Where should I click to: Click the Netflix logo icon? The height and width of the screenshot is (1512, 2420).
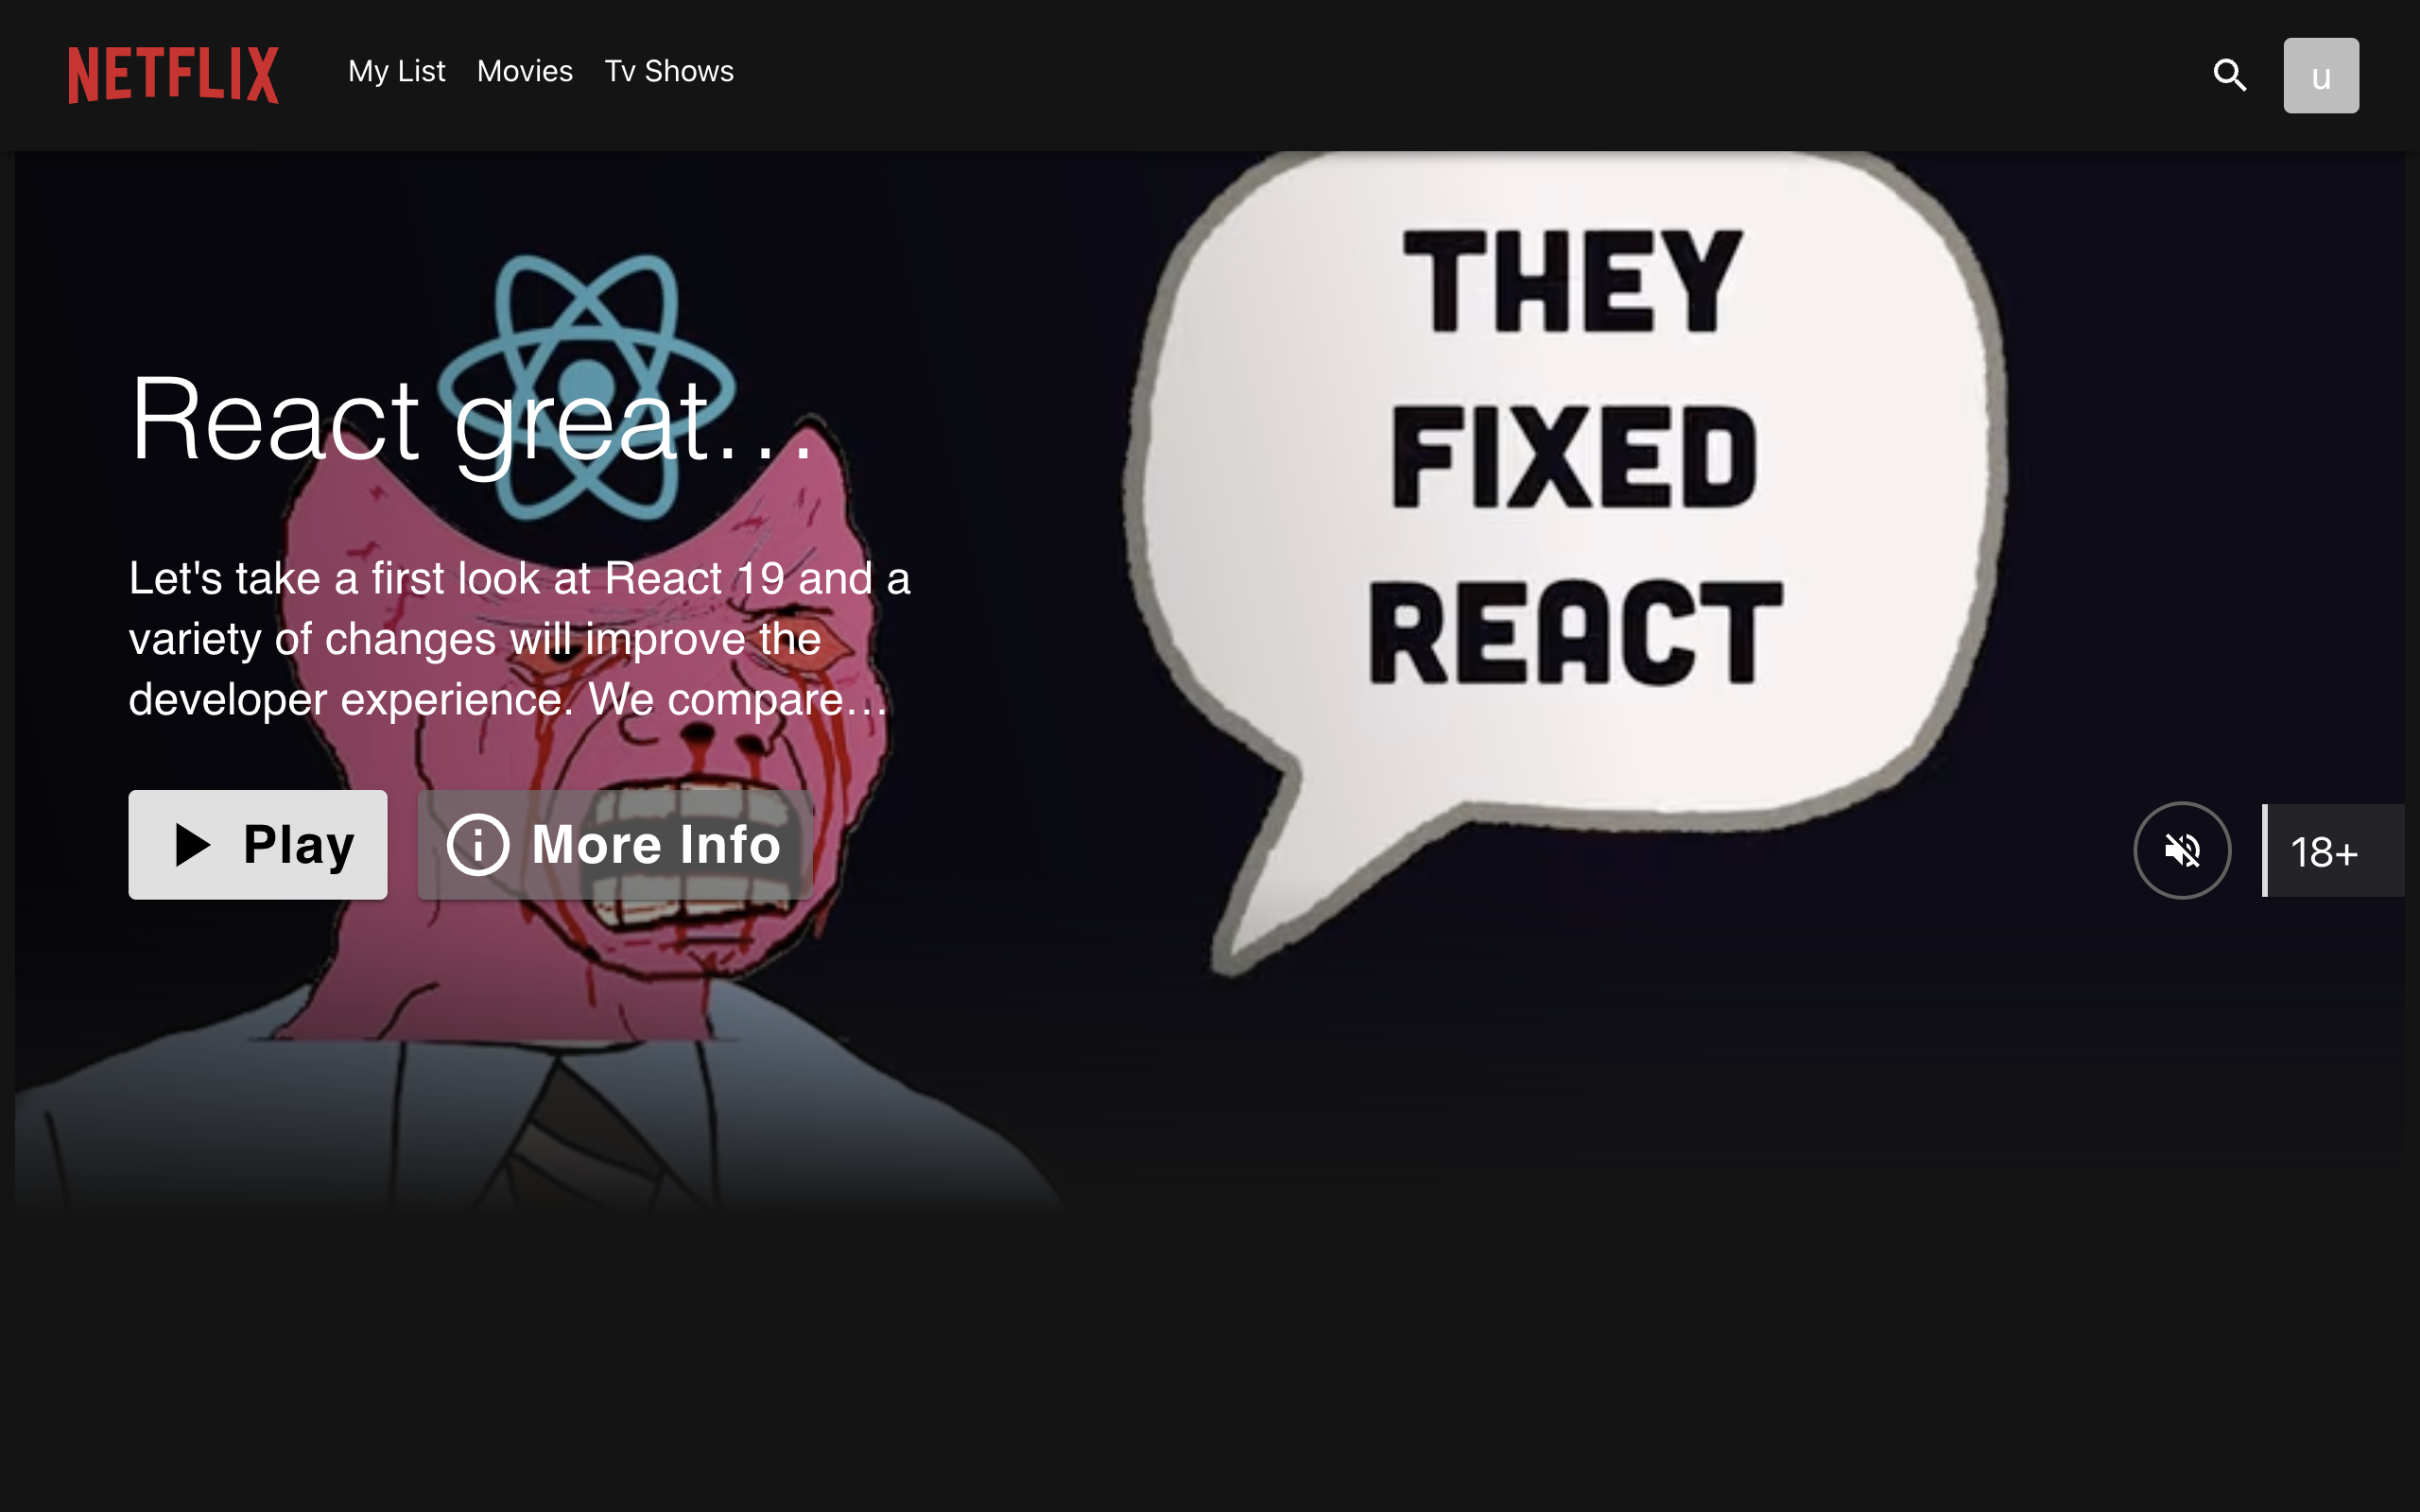tap(169, 72)
